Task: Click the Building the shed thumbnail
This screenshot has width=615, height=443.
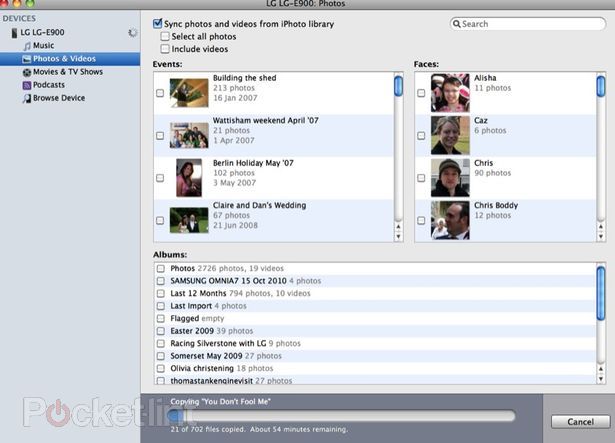Action: pyautogui.click(x=189, y=93)
